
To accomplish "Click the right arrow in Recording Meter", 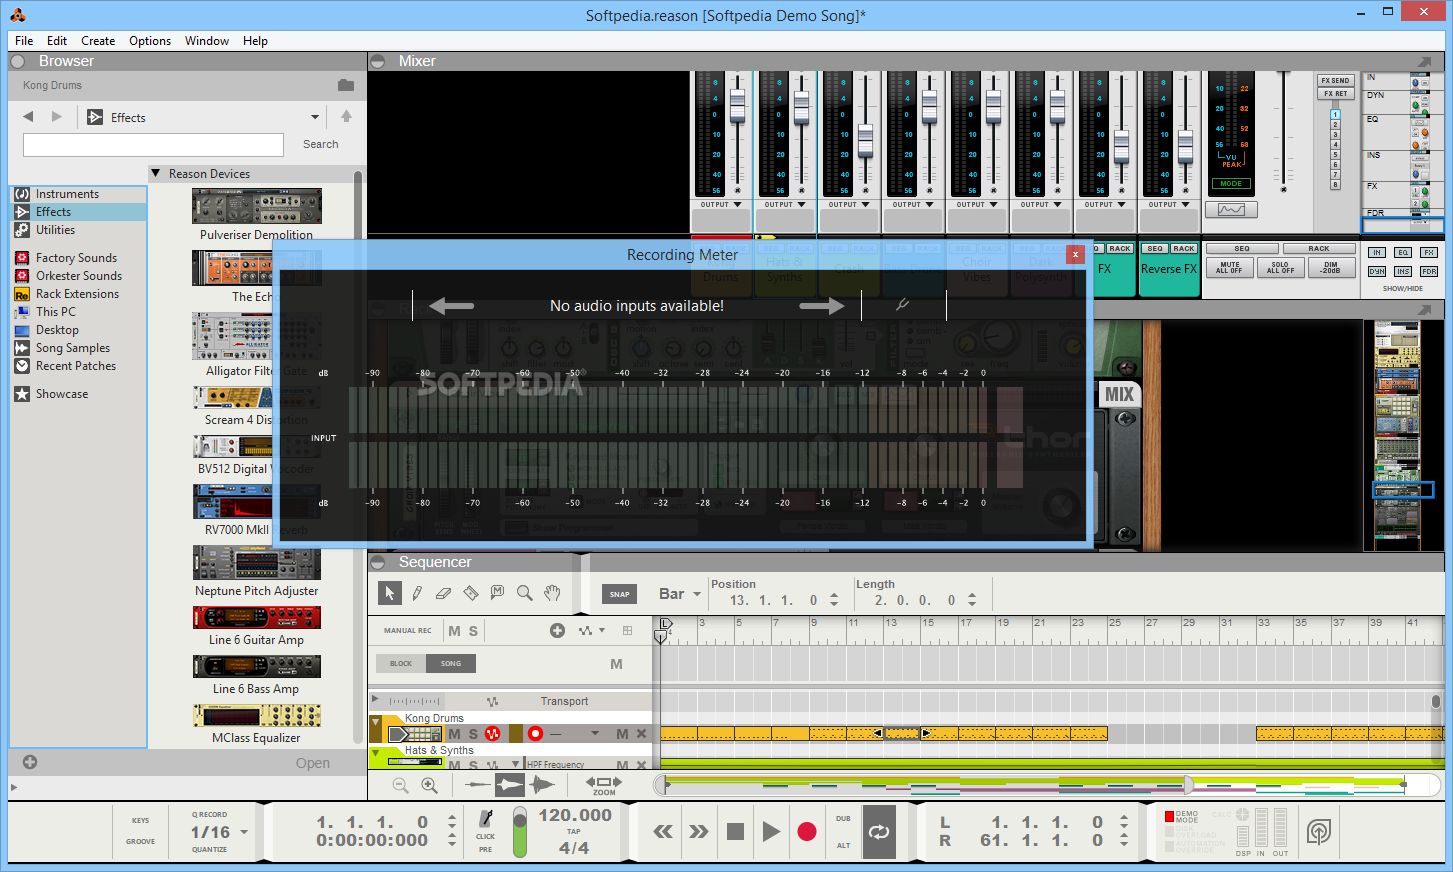I will [x=822, y=306].
